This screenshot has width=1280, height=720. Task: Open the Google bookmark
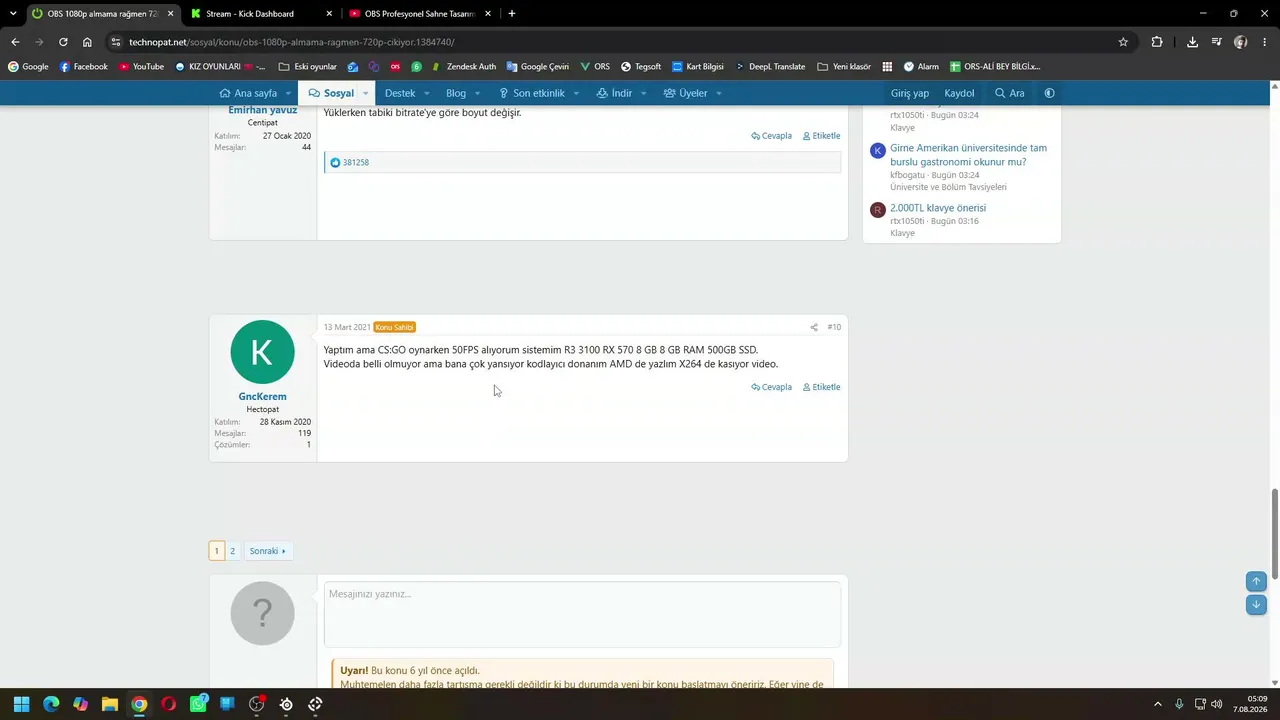(x=28, y=67)
